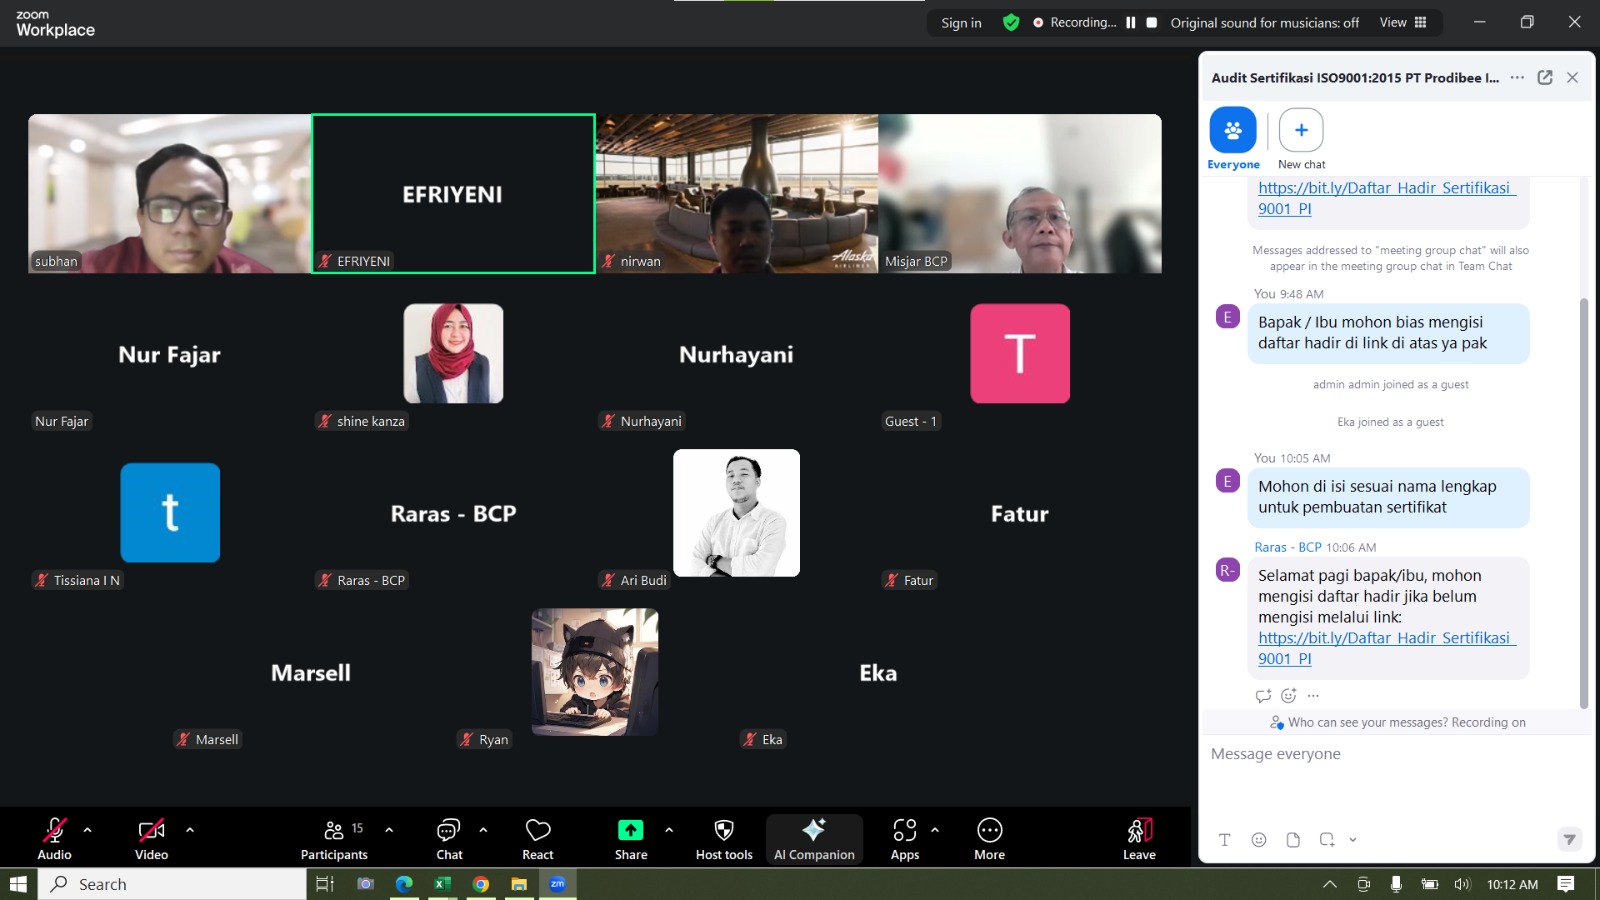Click the chat panel vertical scrollbar

[x=1583, y=500]
